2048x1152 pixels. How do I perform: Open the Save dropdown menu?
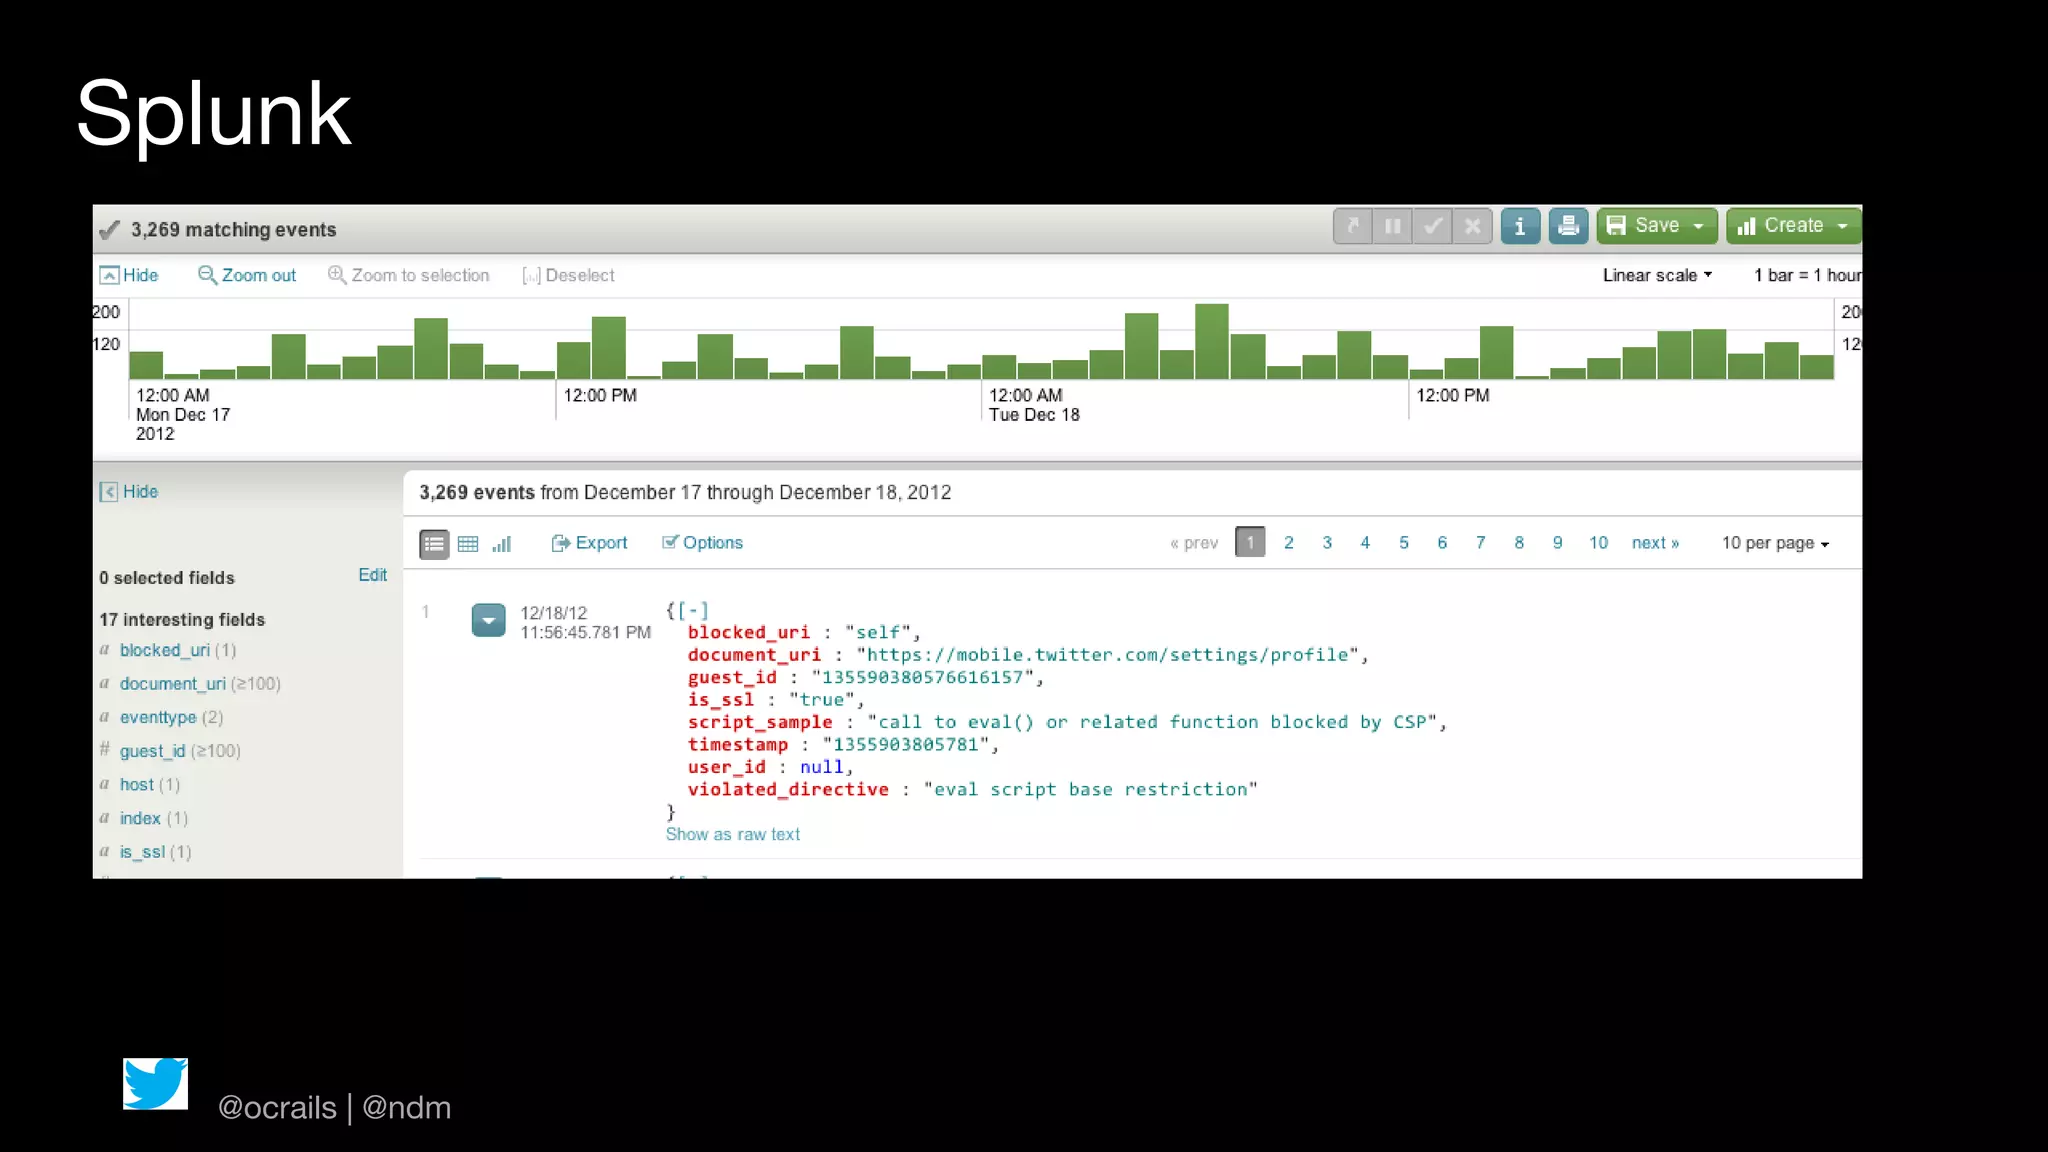click(x=1656, y=226)
